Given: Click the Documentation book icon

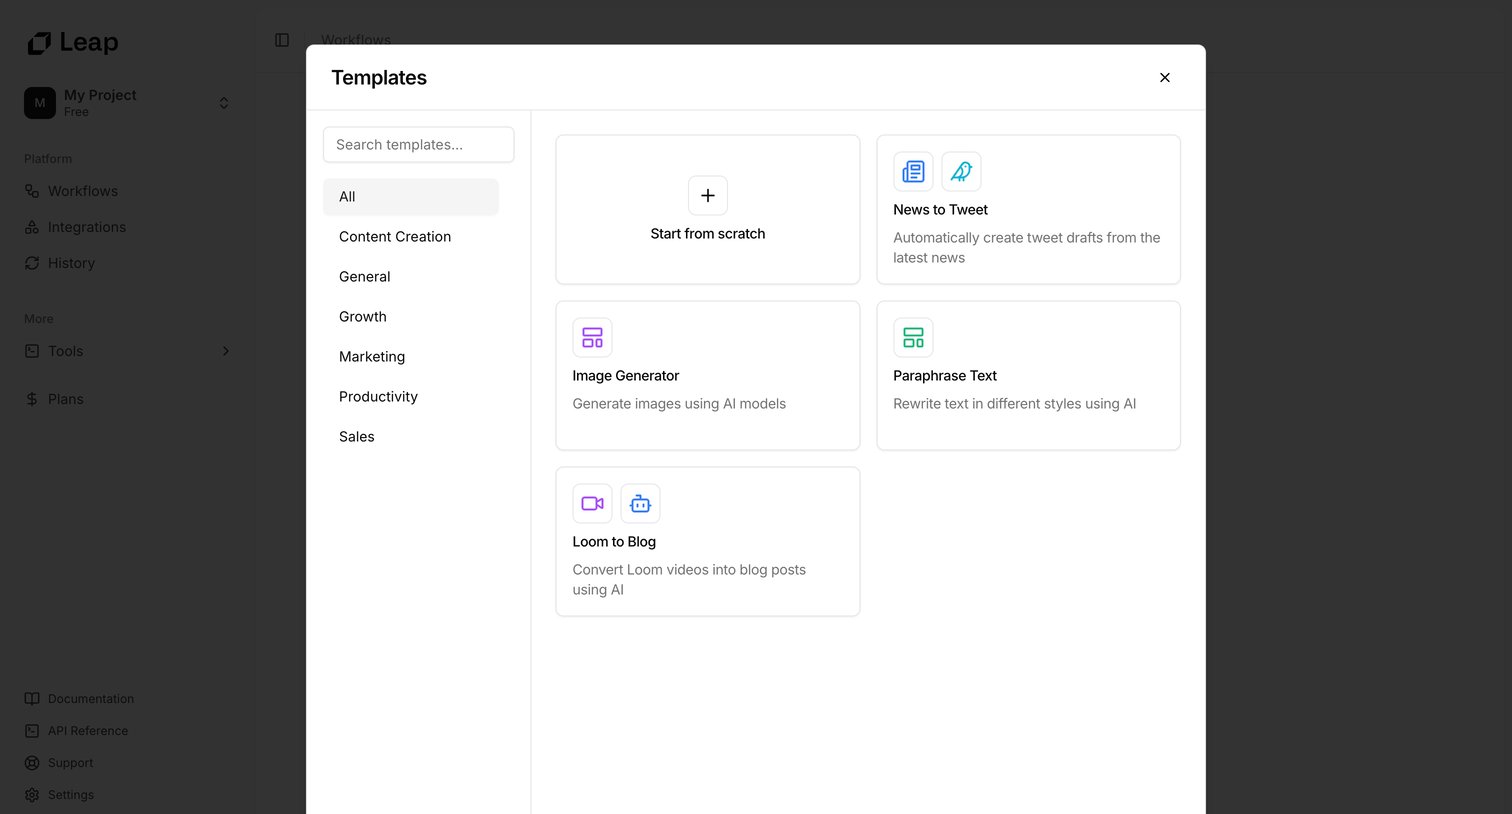Looking at the screenshot, I should tap(32, 699).
